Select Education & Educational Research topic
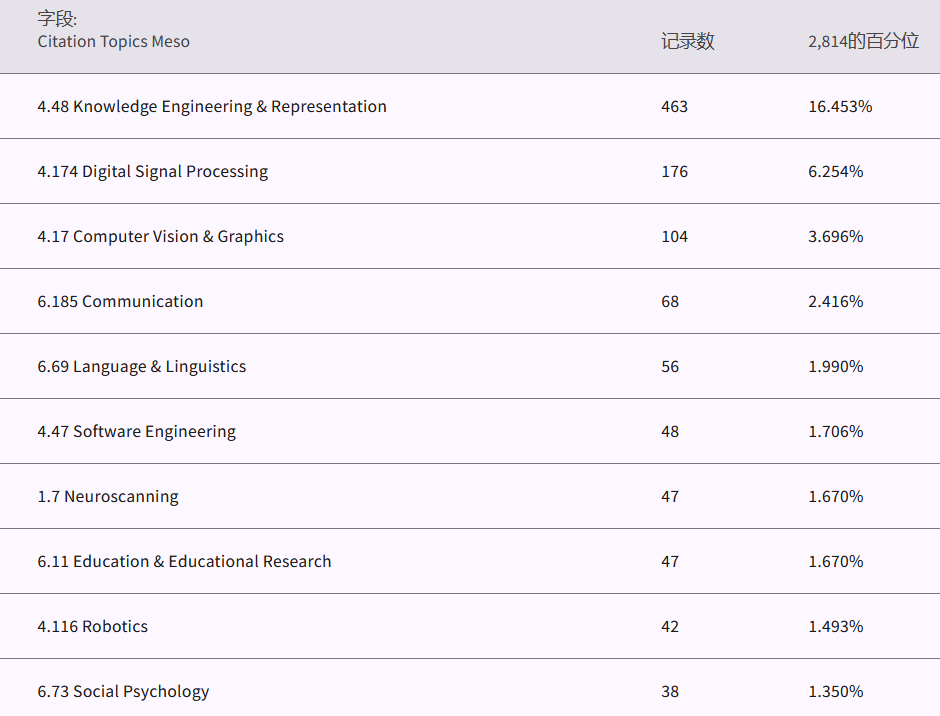Viewport: 940px width, 716px height. click(185, 561)
